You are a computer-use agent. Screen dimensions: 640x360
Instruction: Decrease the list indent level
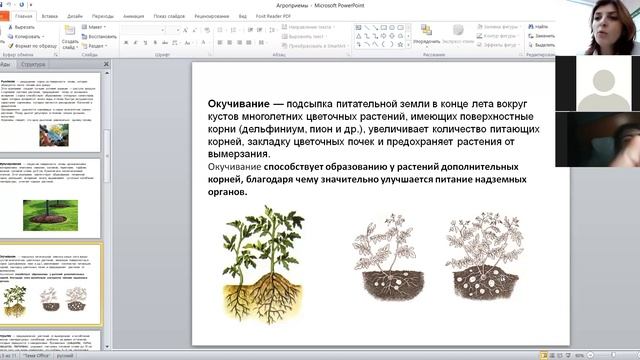[x=250, y=30]
